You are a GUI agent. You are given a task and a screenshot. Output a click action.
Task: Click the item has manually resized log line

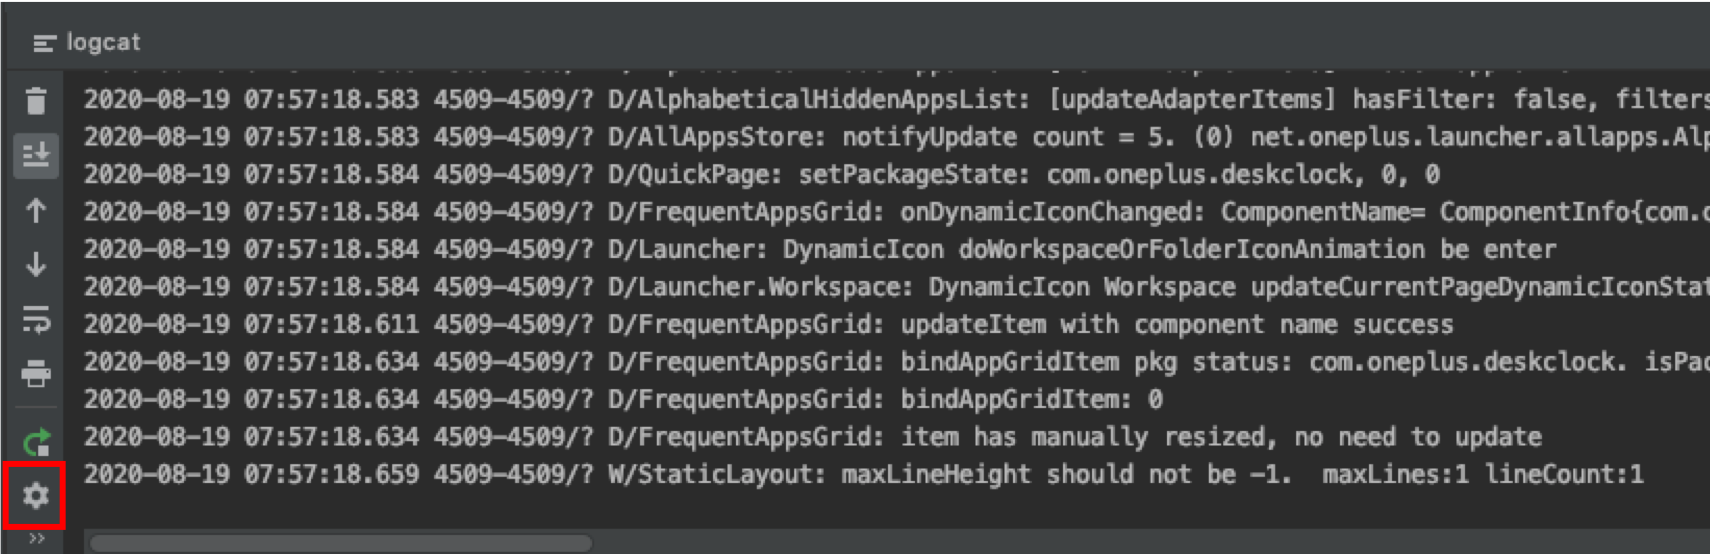pos(812,436)
